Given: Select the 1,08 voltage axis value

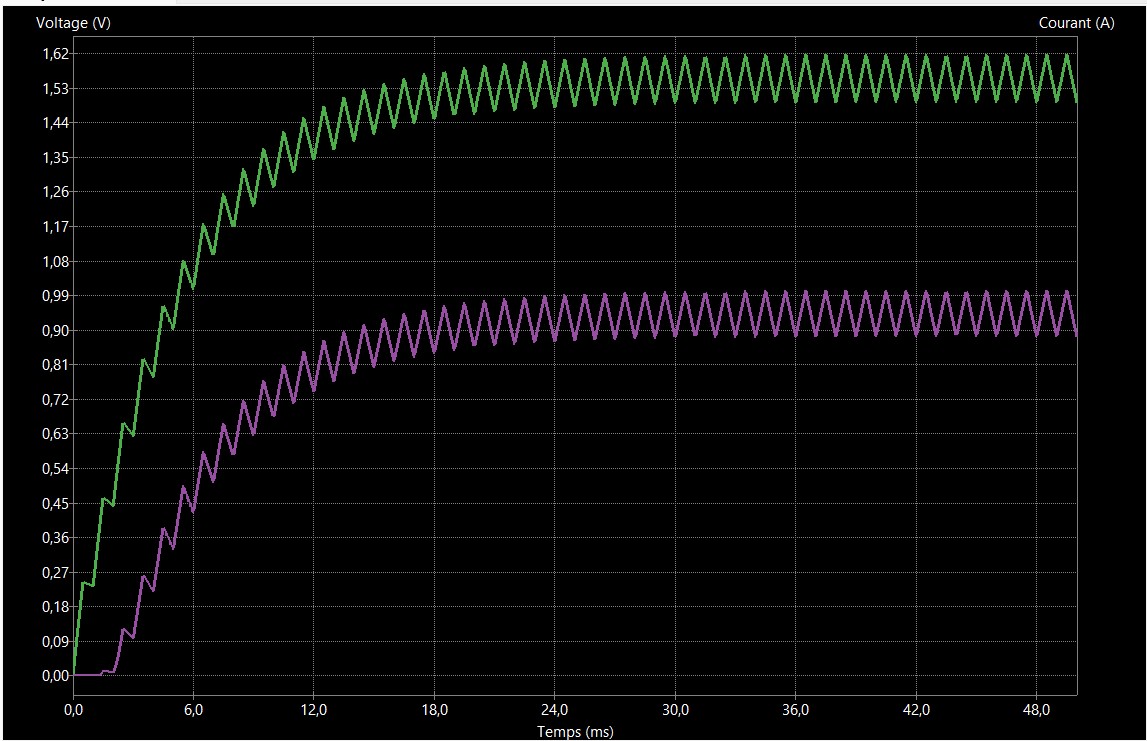Looking at the screenshot, I should click(56, 261).
